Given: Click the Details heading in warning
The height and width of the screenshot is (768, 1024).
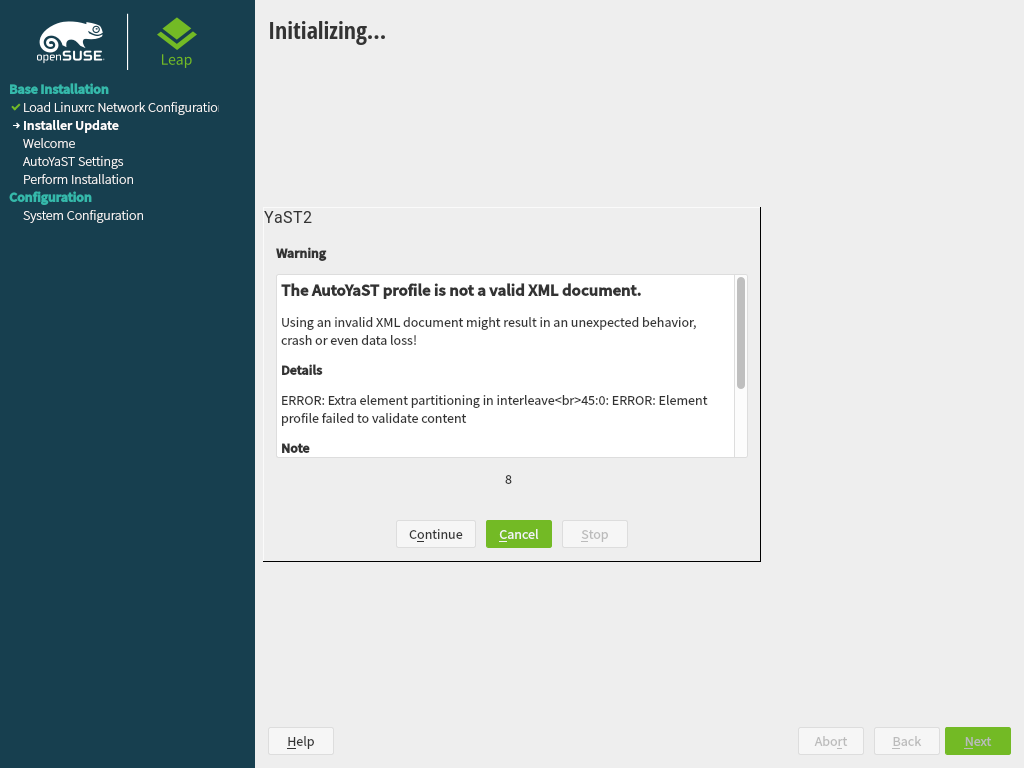Looking at the screenshot, I should tap(302, 370).
